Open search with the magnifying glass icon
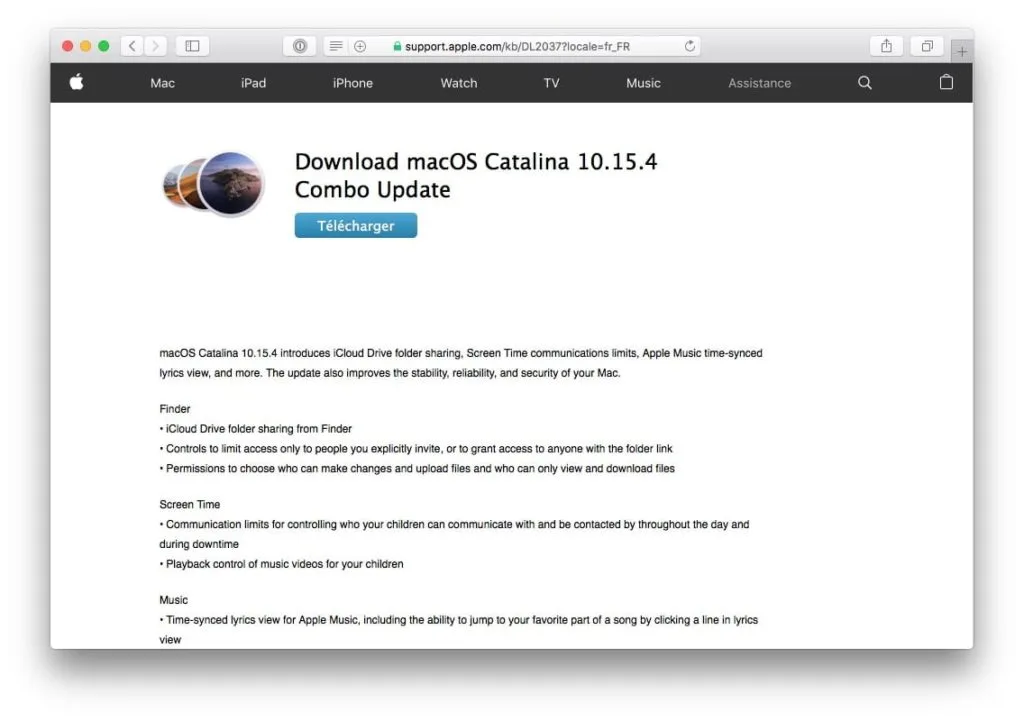Image resolution: width=1024 pixels, height=721 pixels. pos(865,82)
